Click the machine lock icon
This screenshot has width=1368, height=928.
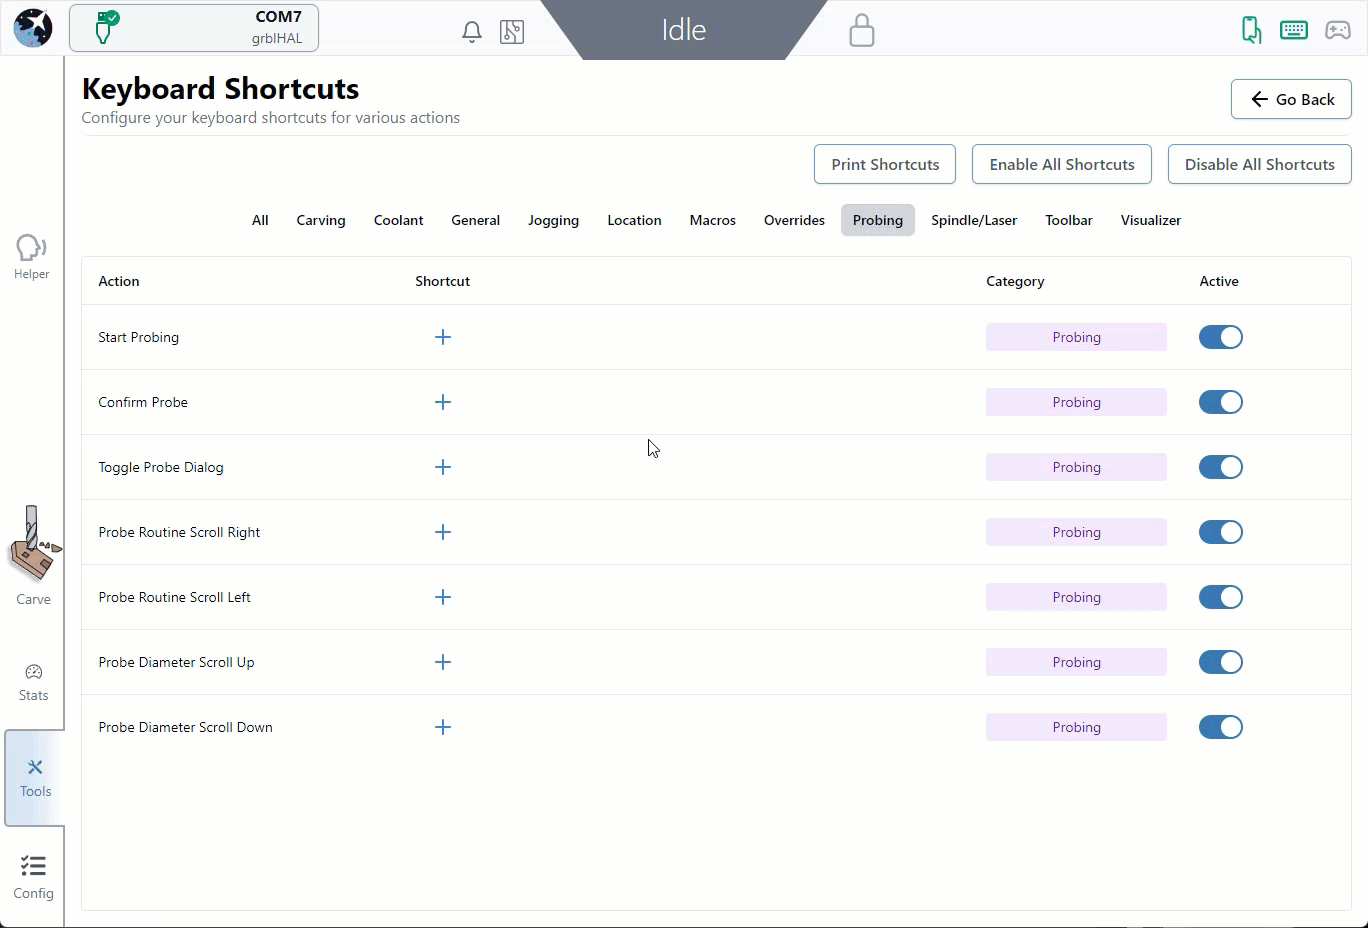(x=861, y=31)
